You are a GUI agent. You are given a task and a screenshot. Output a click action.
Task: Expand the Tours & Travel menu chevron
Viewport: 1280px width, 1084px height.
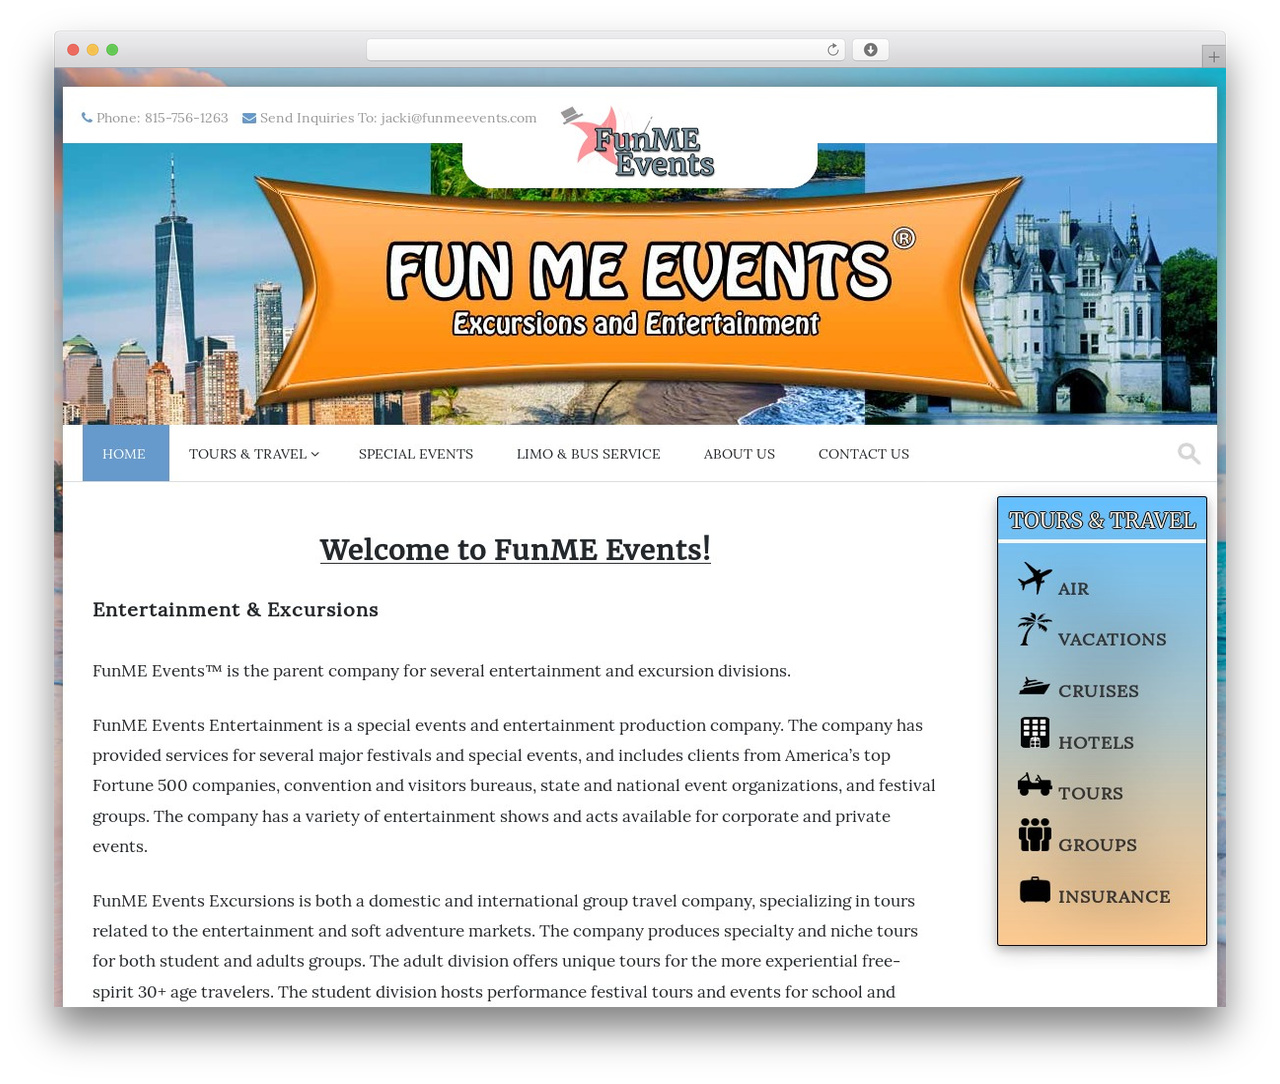(315, 454)
